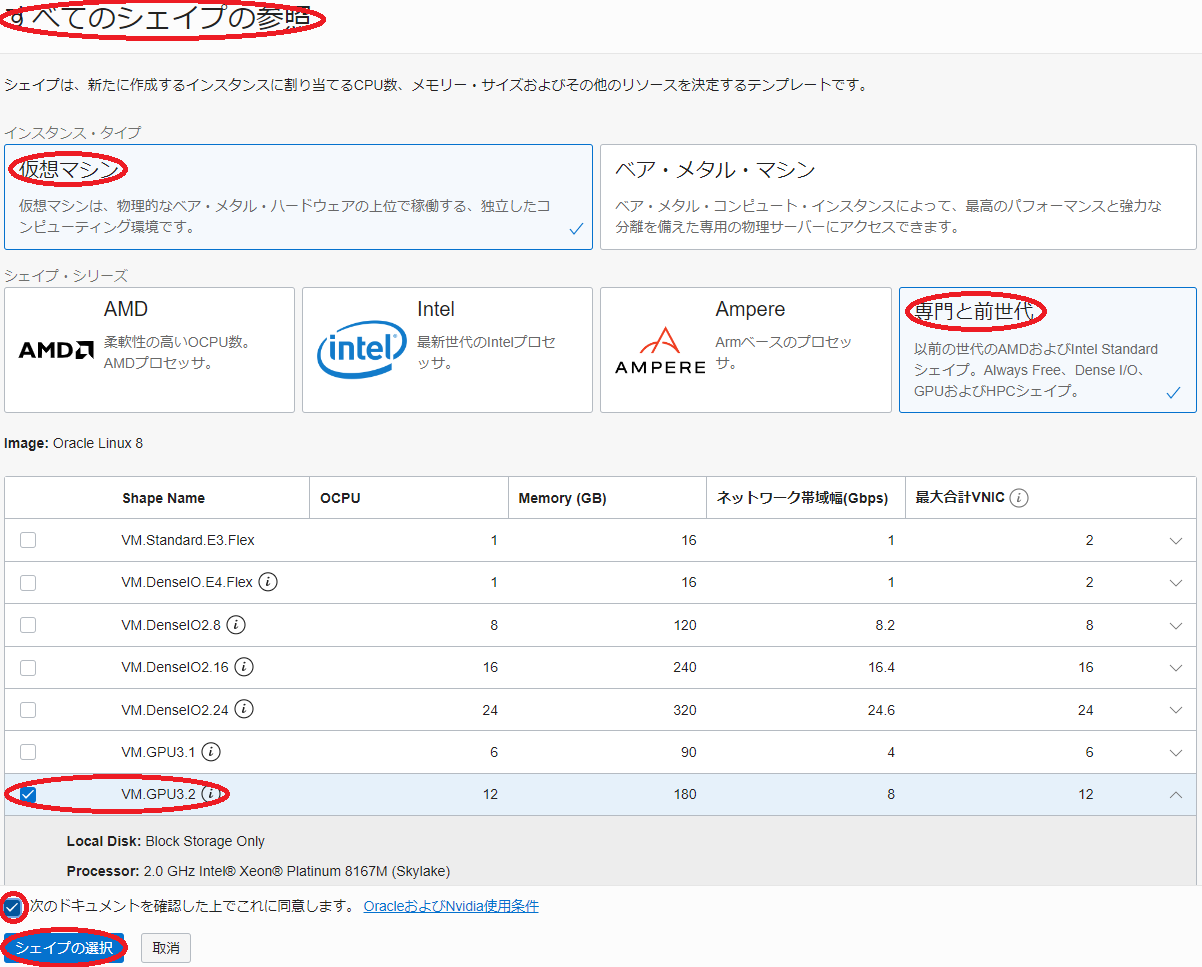
Task: Click info icon beside VM.GPU3.2
Action: [211, 794]
